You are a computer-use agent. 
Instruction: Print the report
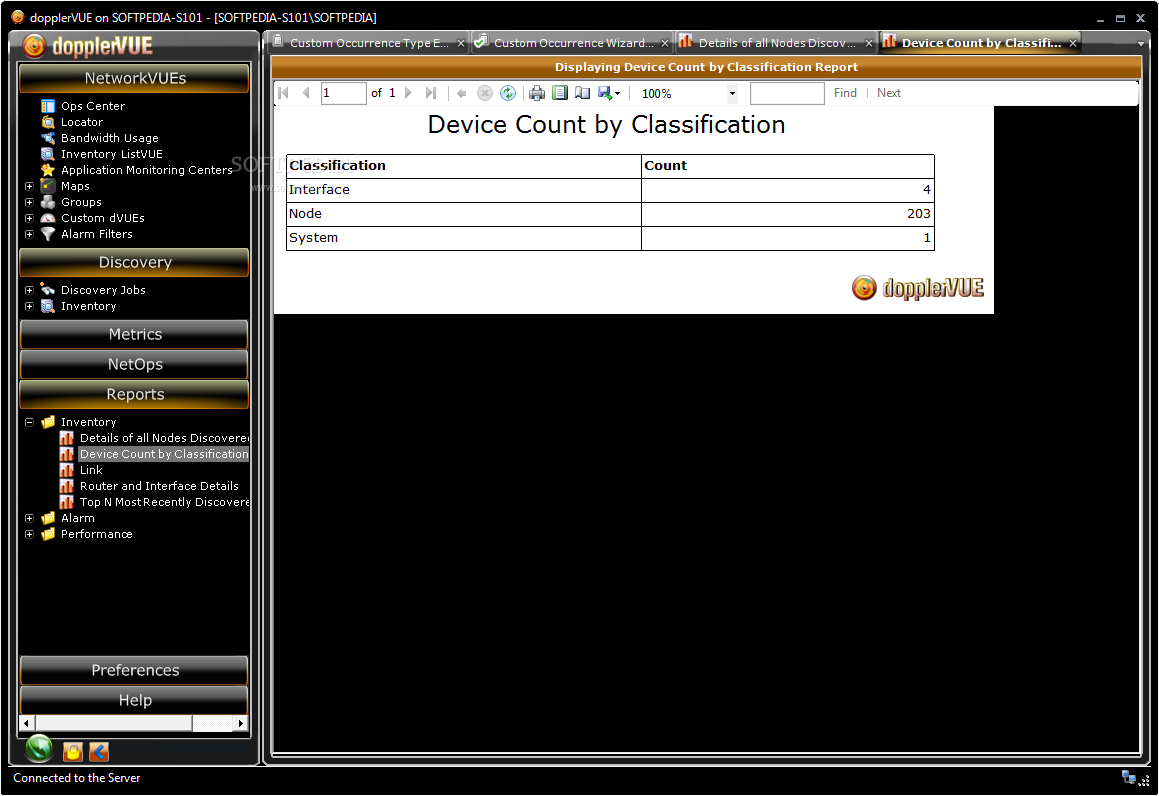coord(537,93)
